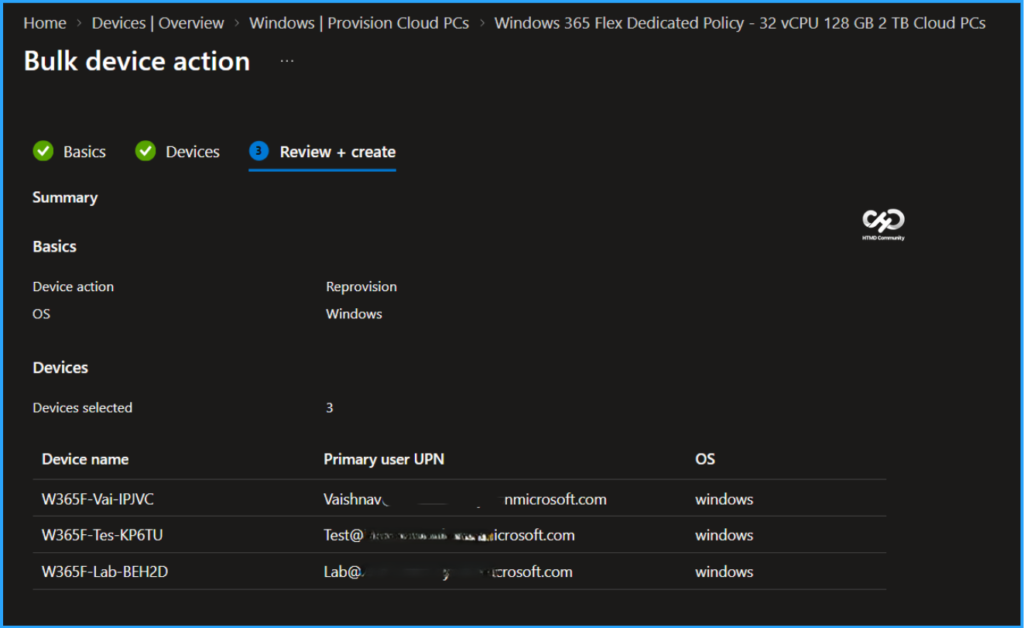Go to Home breadcrumb link
Image resolution: width=1024 pixels, height=628 pixels.
tap(44, 23)
